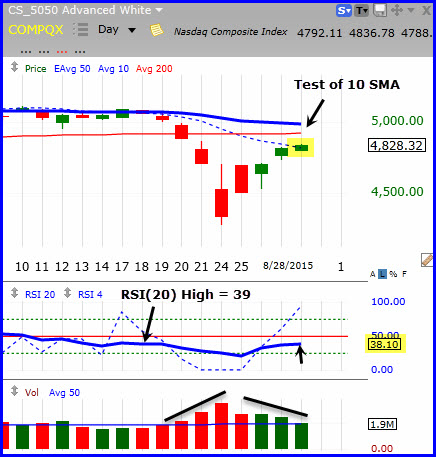The height and width of the screenshot is (457, 436).
Task: Click the Price indicator label
Action: (x=36, y=69)
